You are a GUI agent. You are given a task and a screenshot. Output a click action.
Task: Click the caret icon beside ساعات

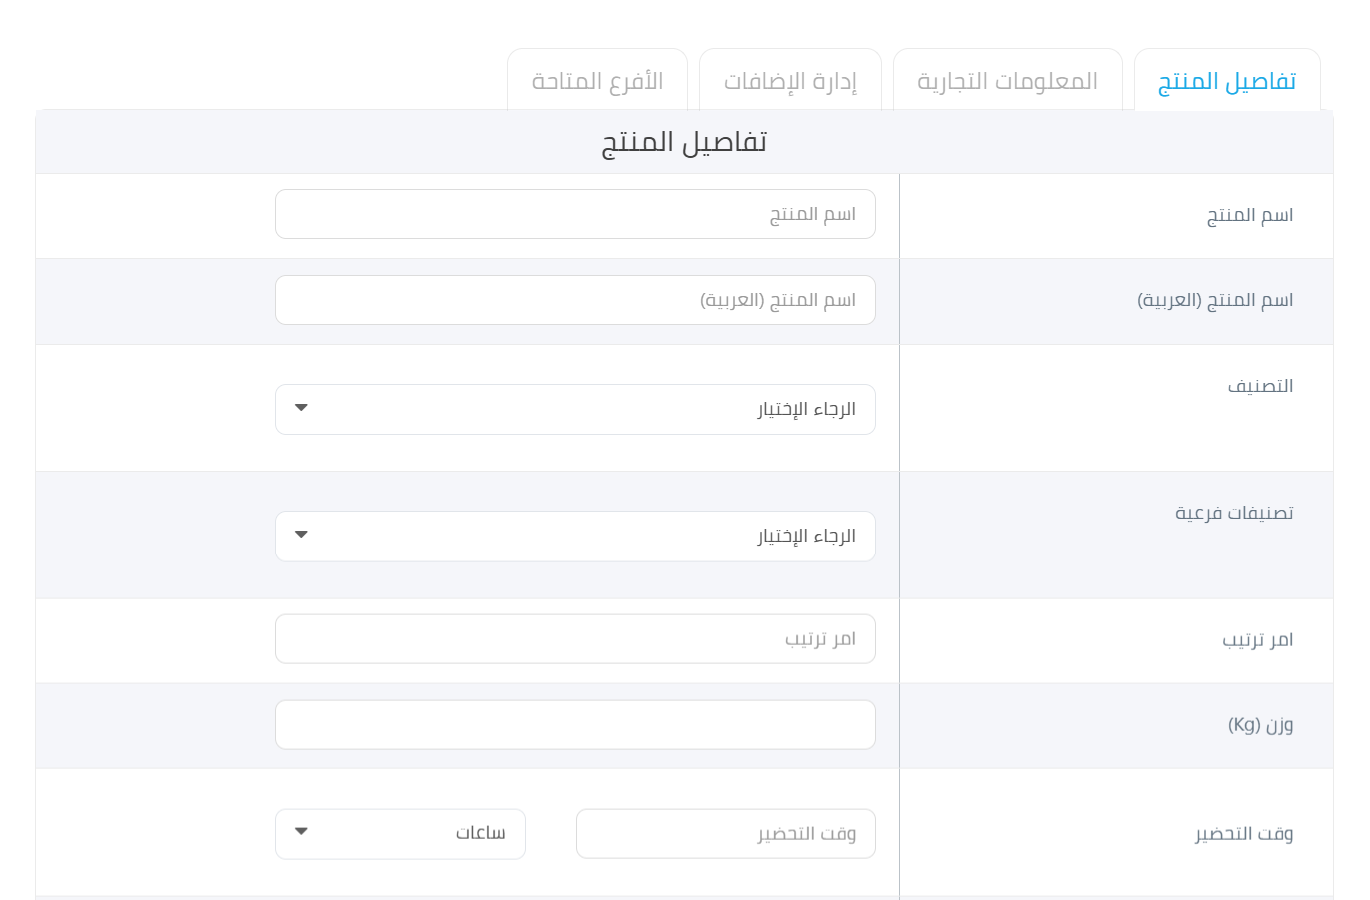click(301, 832)
